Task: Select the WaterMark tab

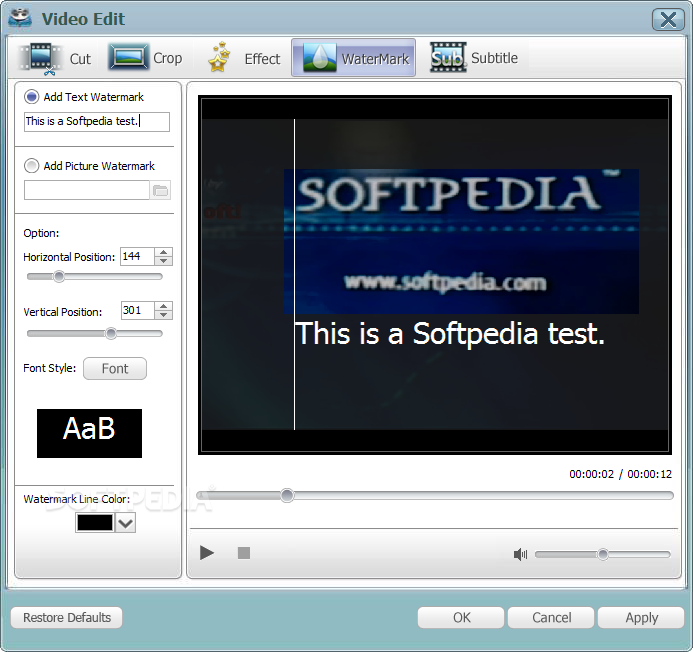Action: pyautogui.click(x=354, y=58)
